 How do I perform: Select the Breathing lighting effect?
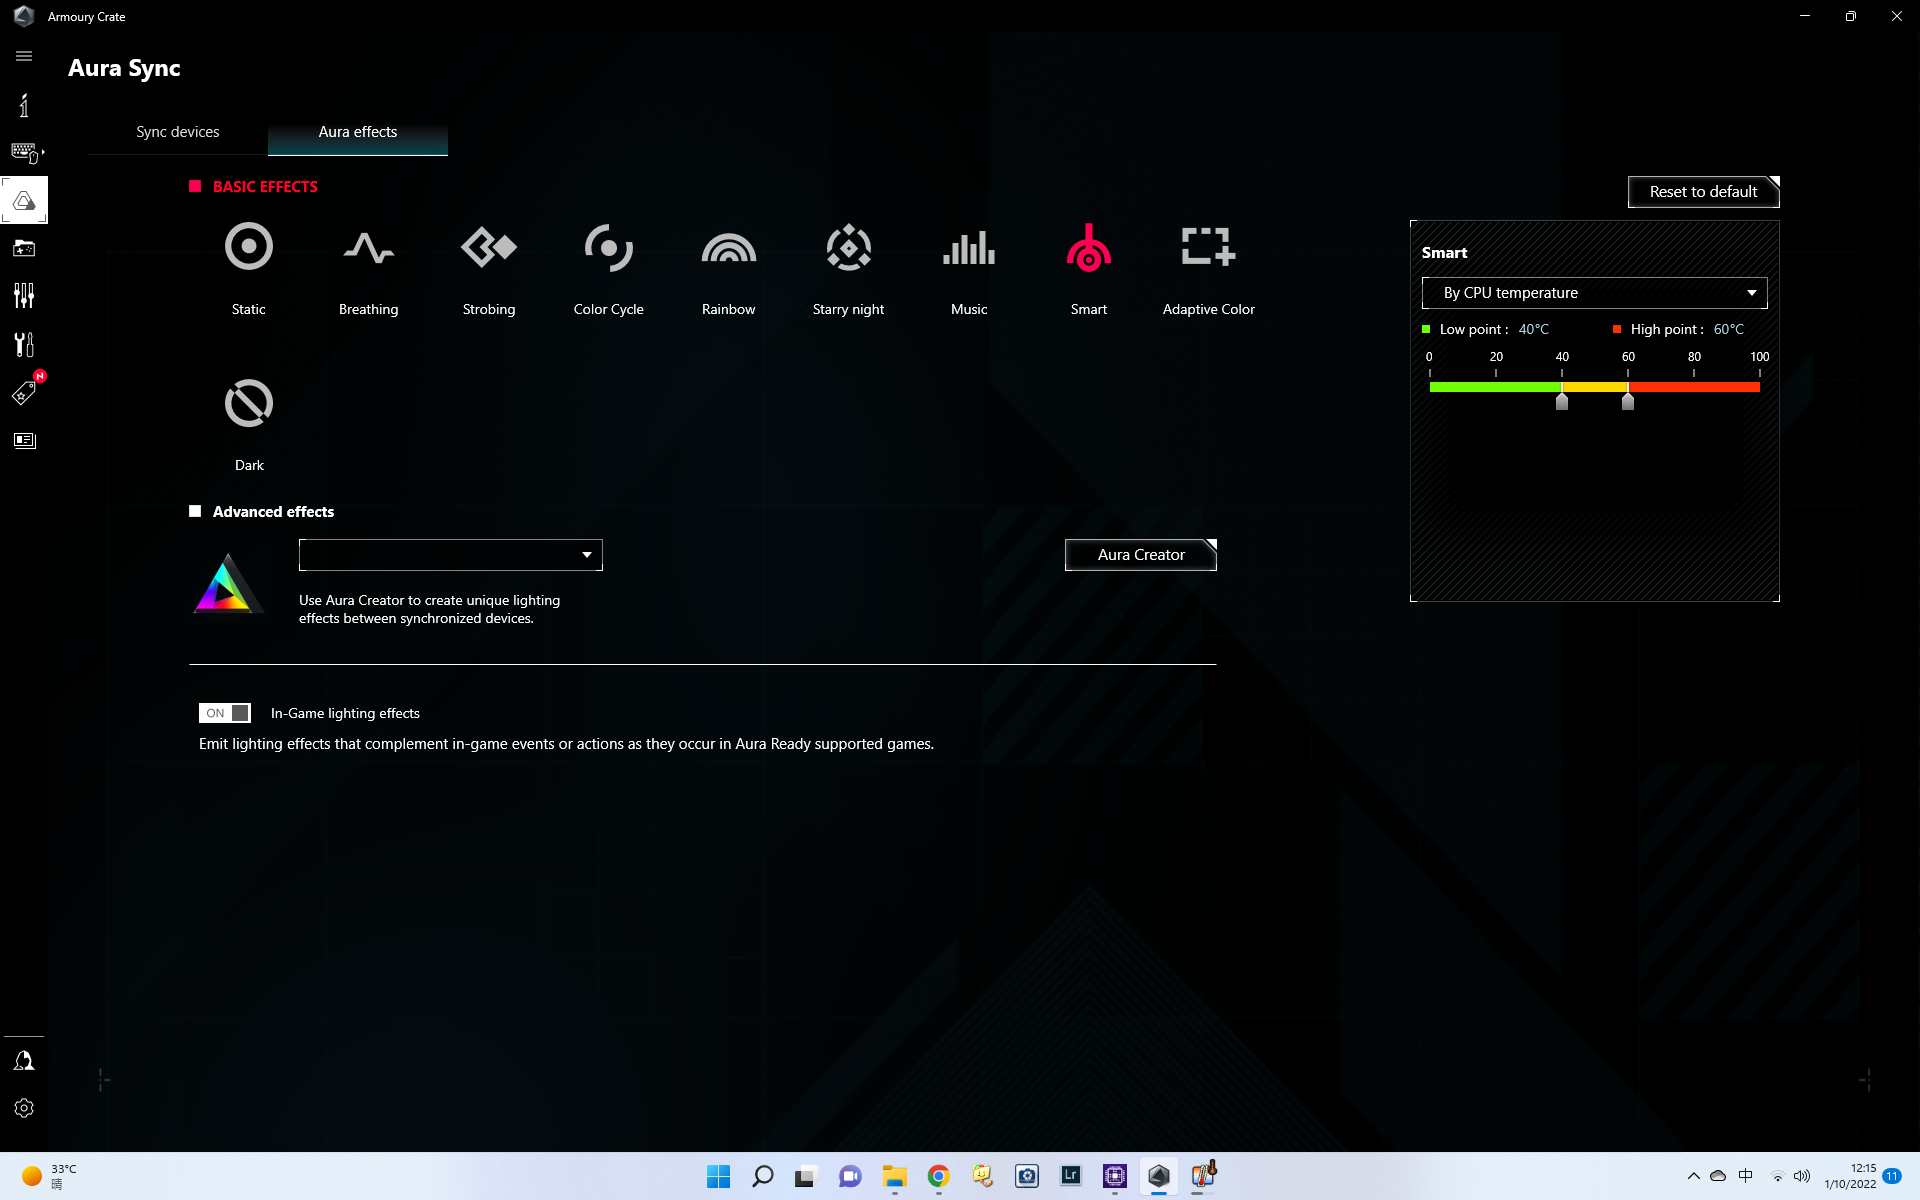(369, 247)
